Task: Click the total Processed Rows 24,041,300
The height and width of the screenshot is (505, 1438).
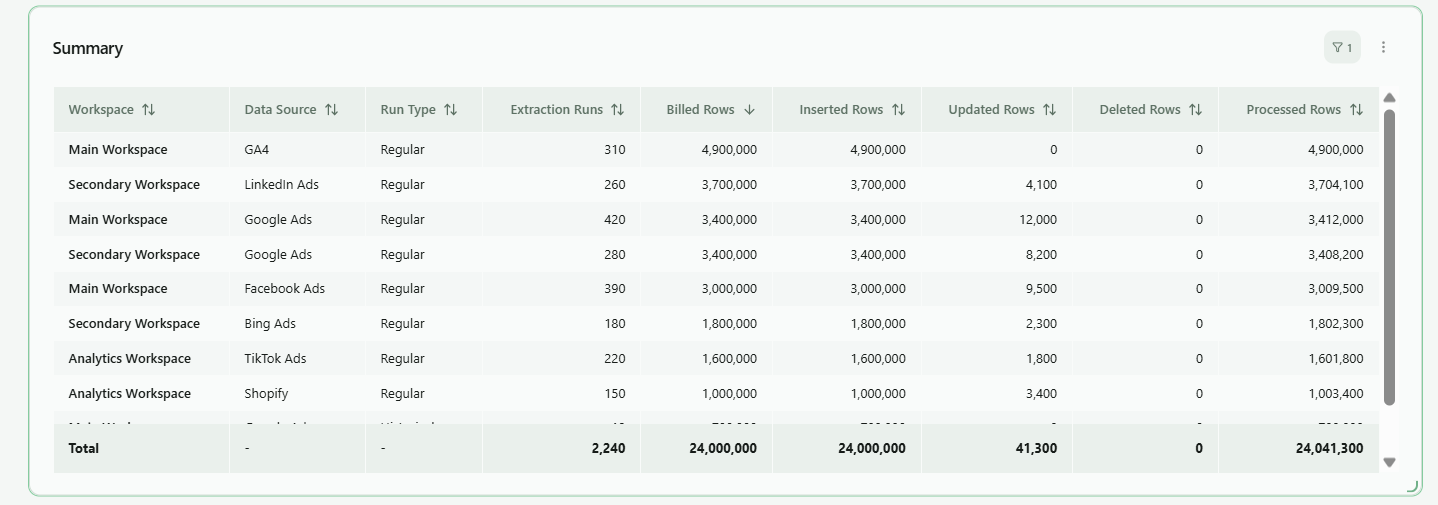Action: point(1329,449)
